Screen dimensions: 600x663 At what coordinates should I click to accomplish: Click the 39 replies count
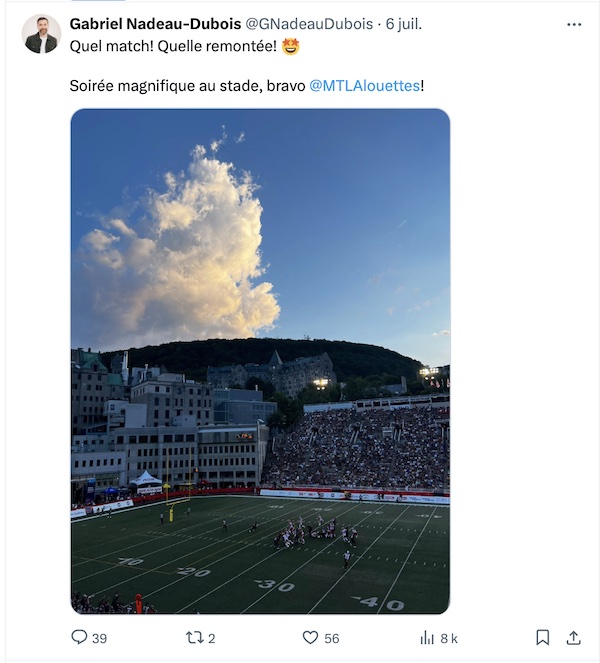pyautogui.click(x=99, y=638)
